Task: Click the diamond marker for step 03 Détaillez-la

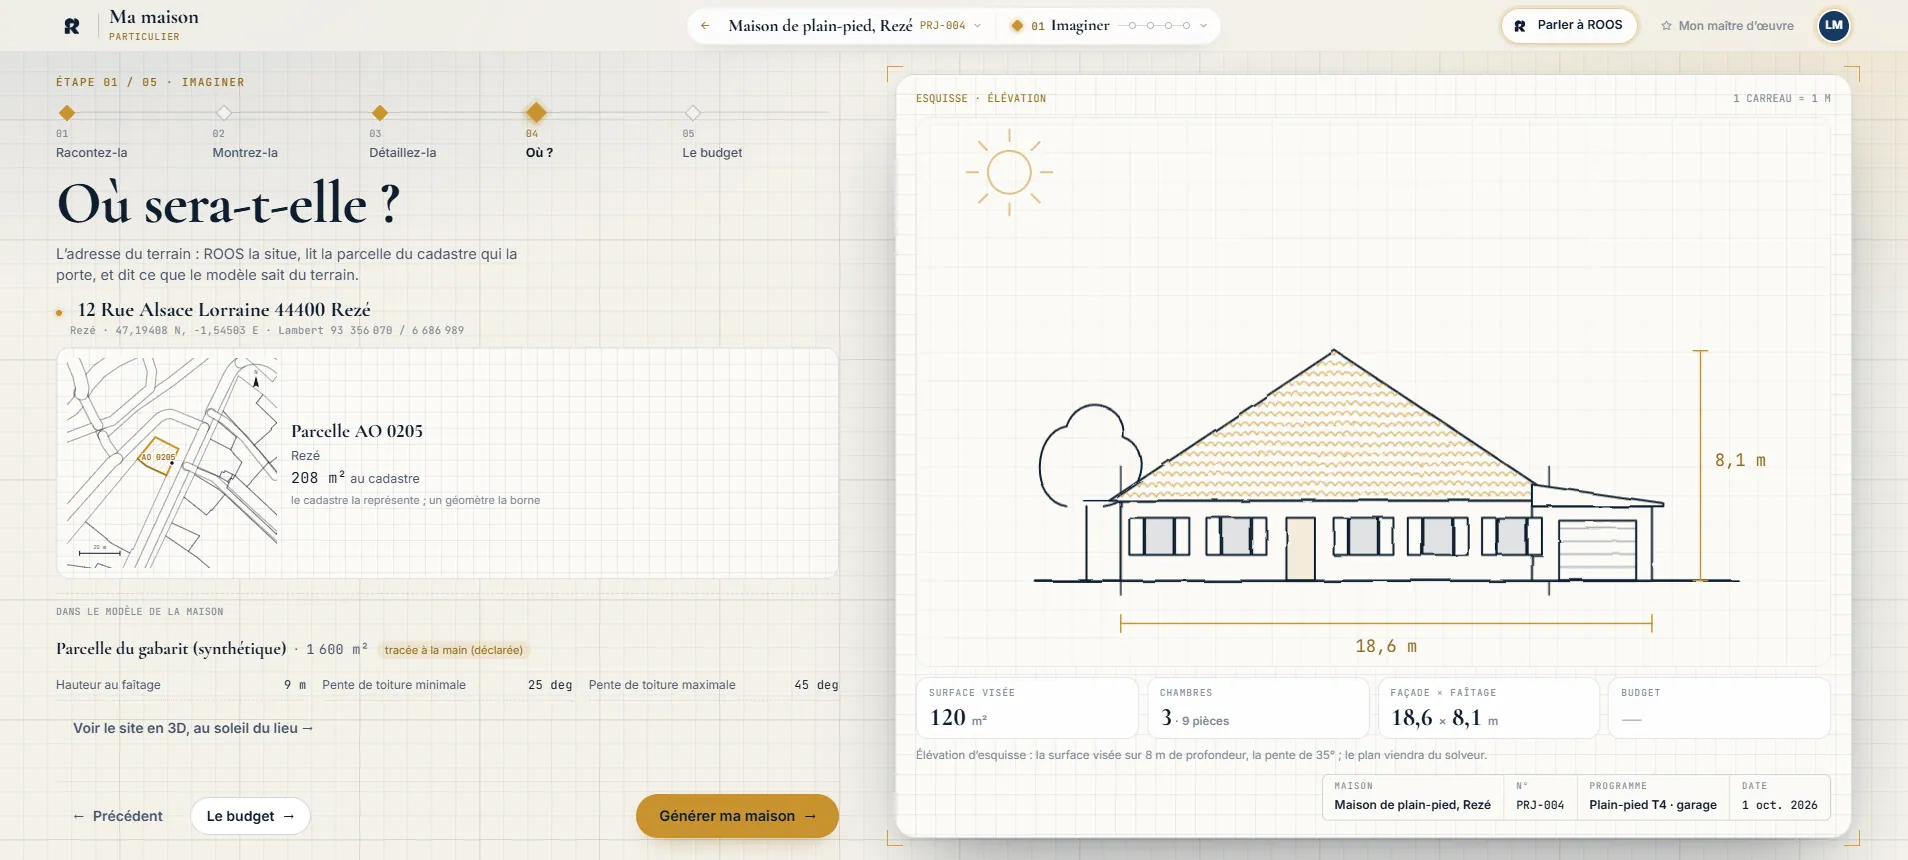Action: 380,113
